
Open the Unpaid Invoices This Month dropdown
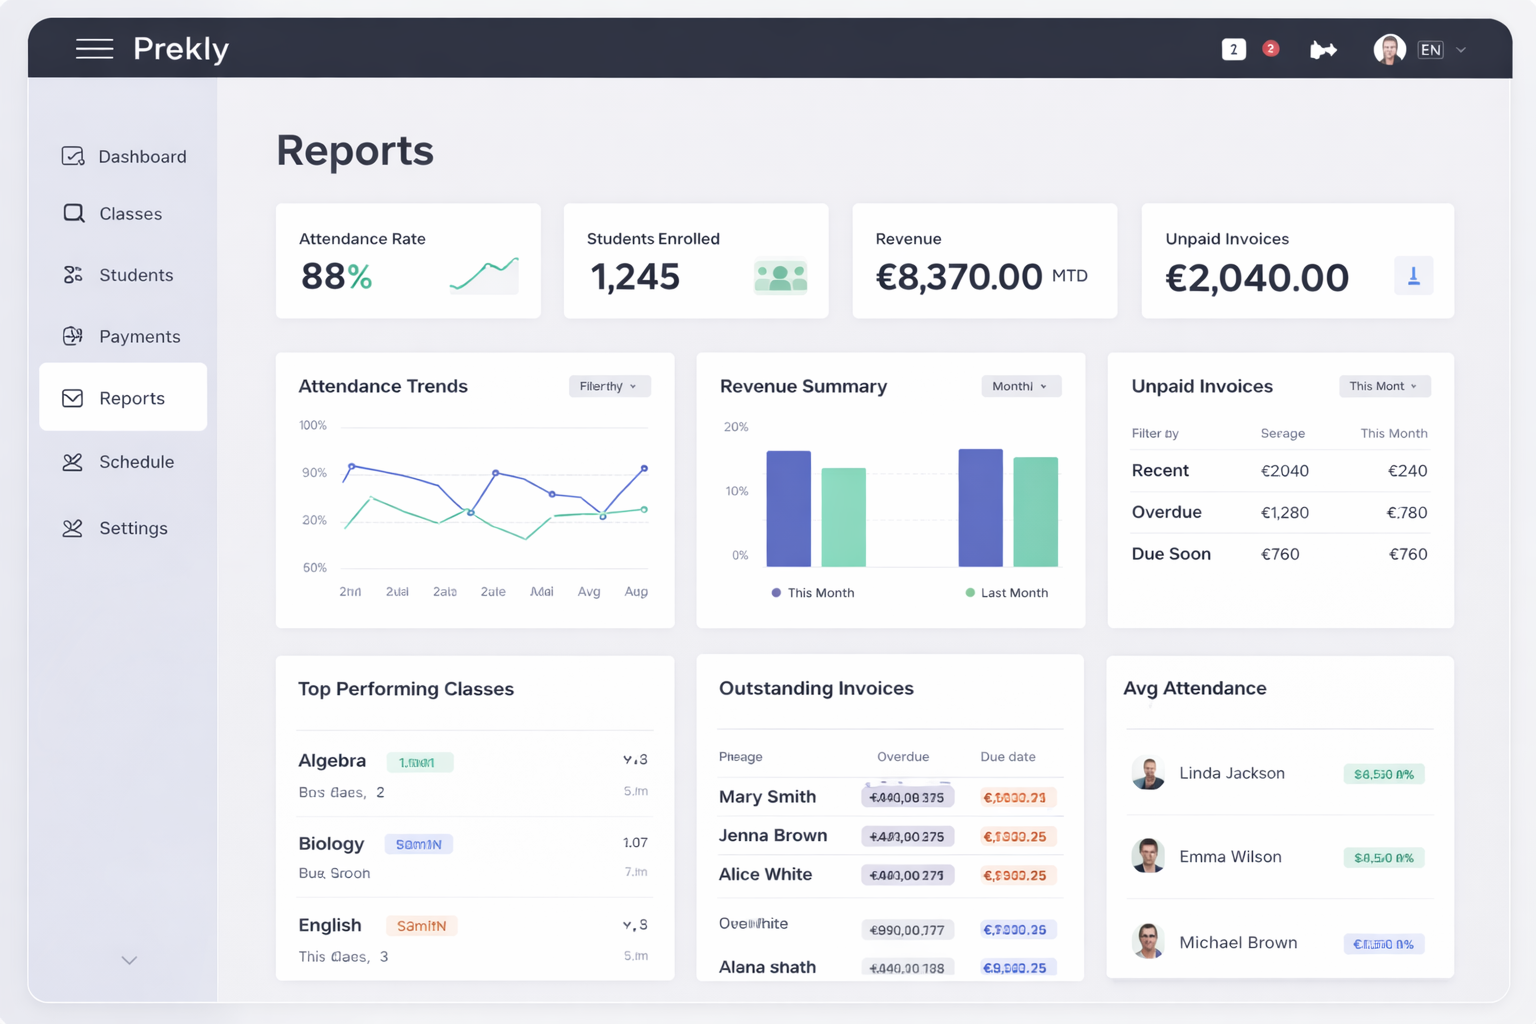[1384, 386]
